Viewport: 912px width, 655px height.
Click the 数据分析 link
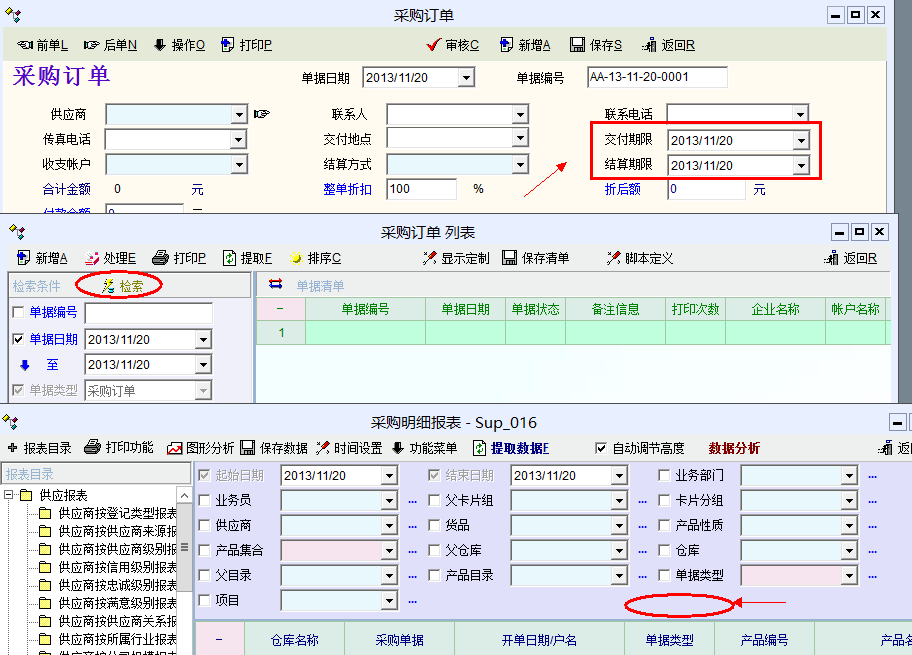[734, 448]
